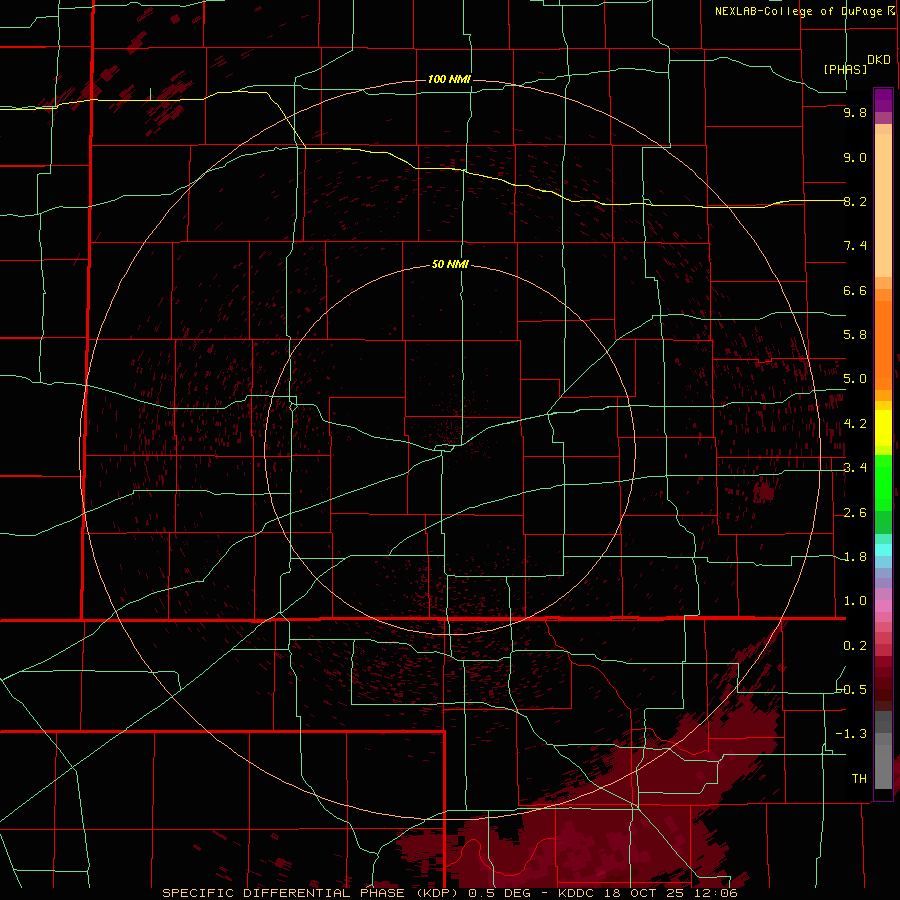The image size is (900, 900).
Task: Select the 0.2 scale value
Action: (x=855, y=646)
